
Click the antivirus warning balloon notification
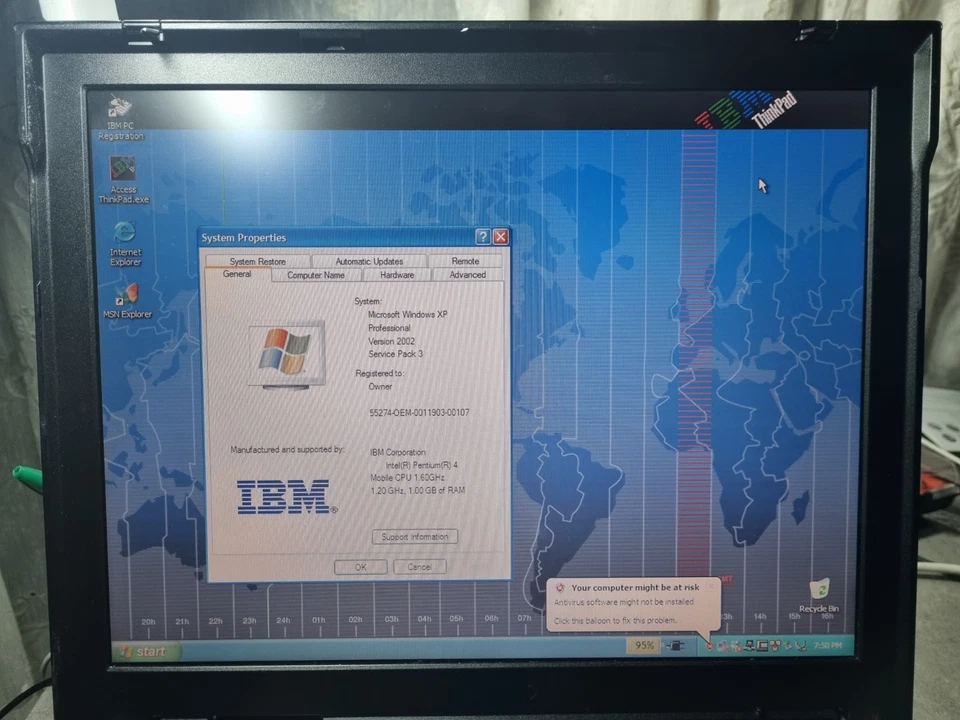click(x=628, y=605)
